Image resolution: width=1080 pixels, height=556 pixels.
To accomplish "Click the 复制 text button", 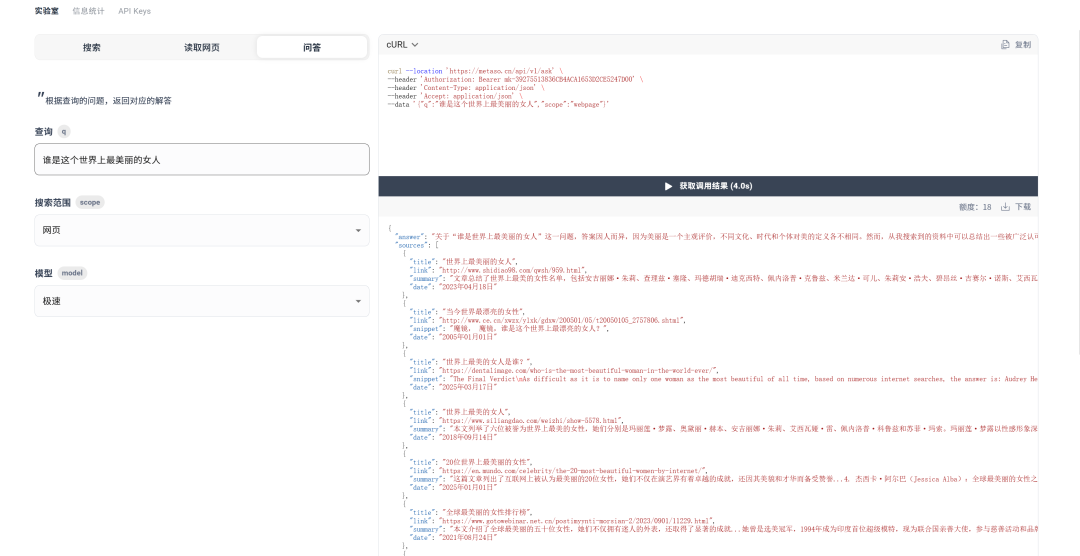I will click(1023, 45).
